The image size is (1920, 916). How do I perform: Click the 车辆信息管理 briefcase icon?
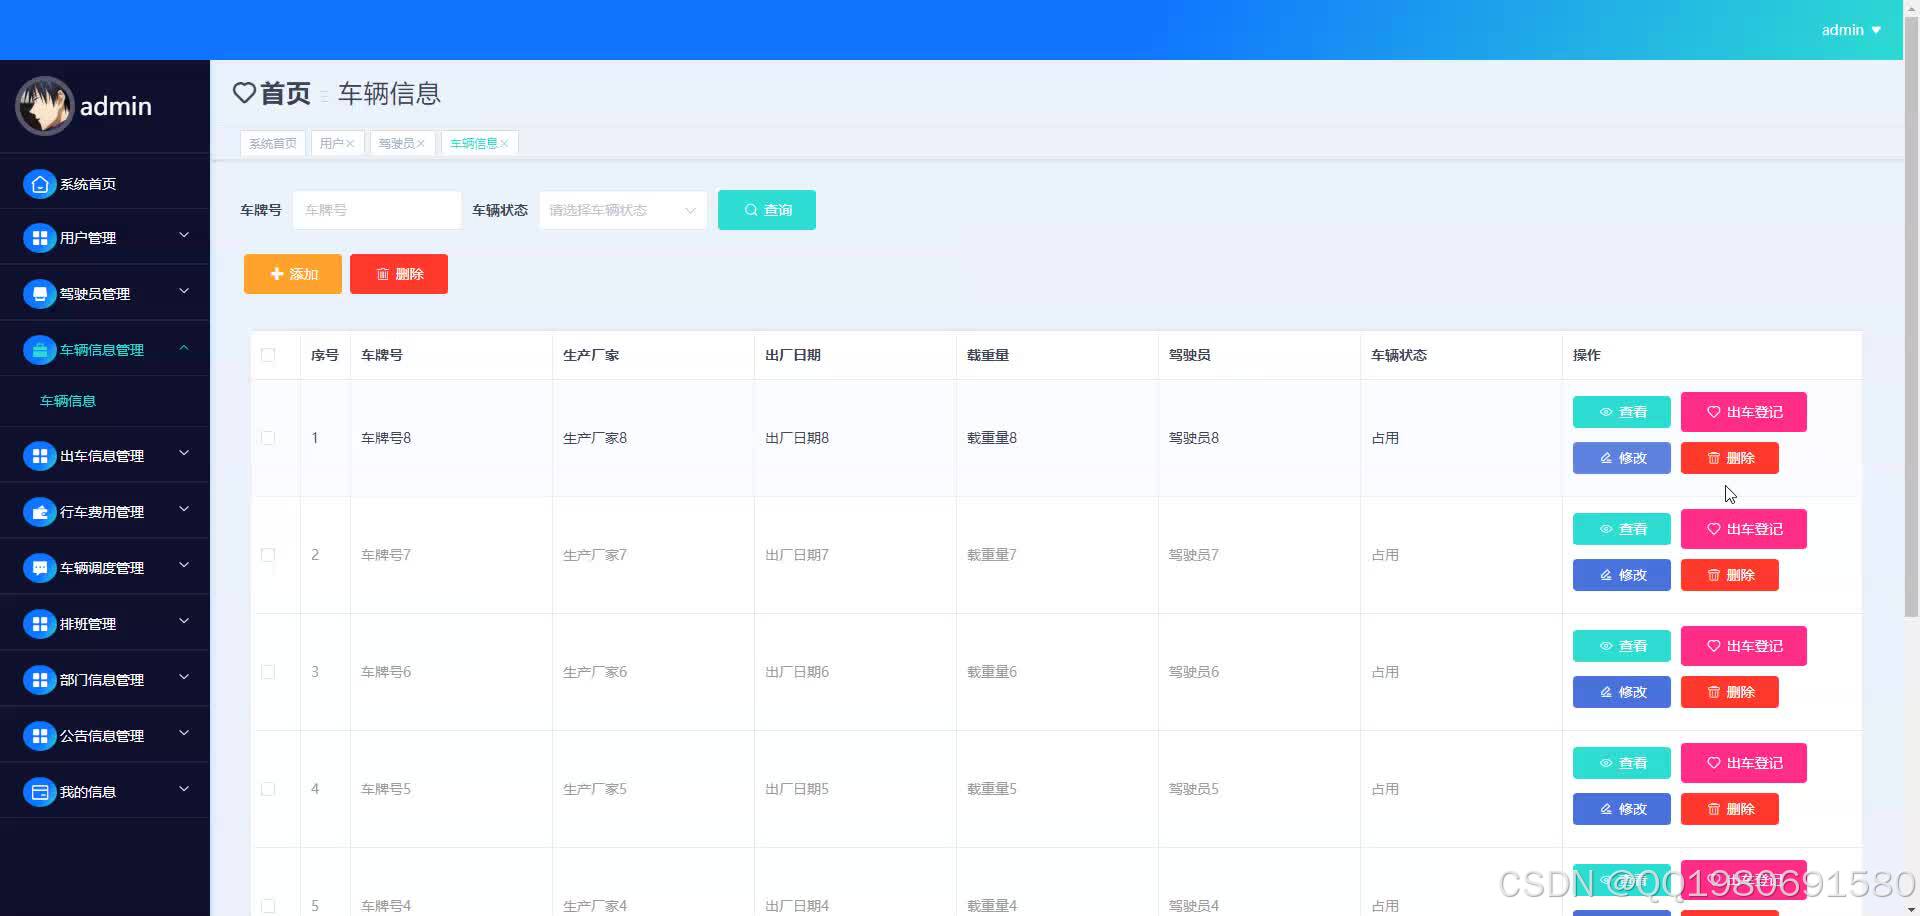pyautogui.click(x=39, y=350)
